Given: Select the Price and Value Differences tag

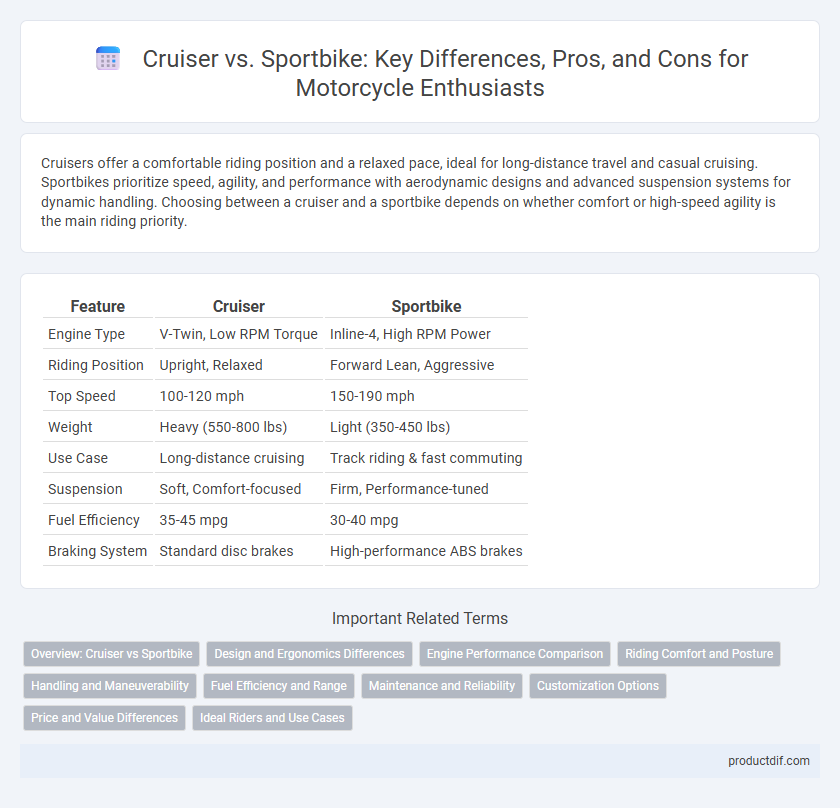Looking at the screenshot, I should pyautogui.click(x=104, y=718).
